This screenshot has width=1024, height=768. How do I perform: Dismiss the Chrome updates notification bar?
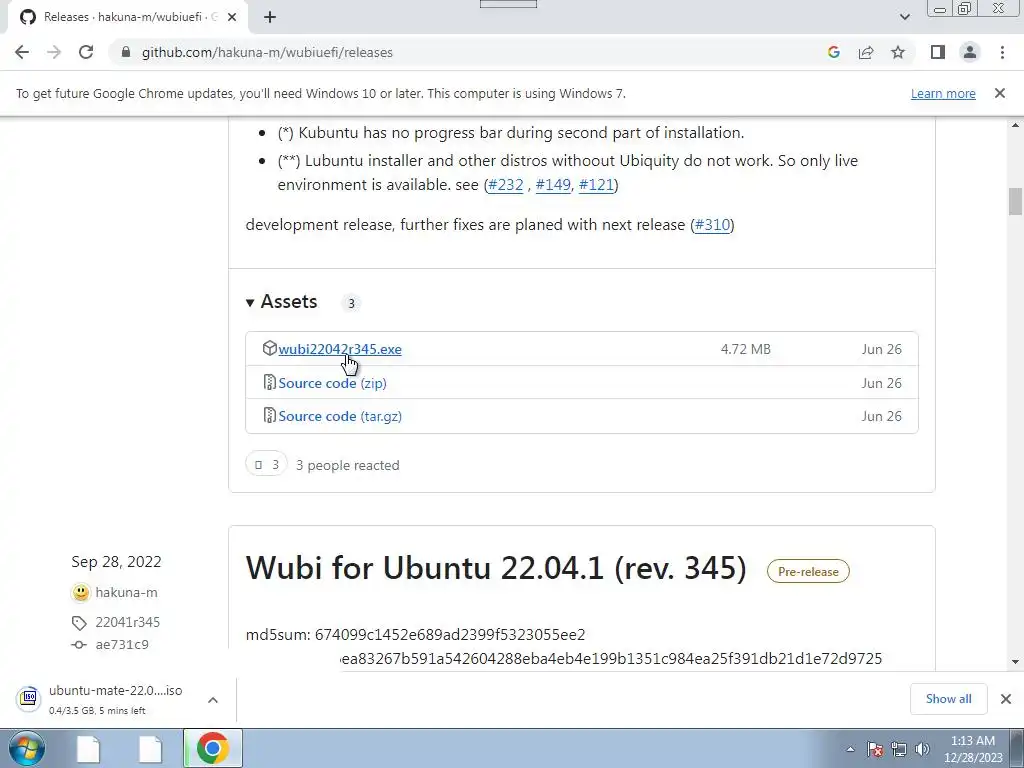(999, 93)
